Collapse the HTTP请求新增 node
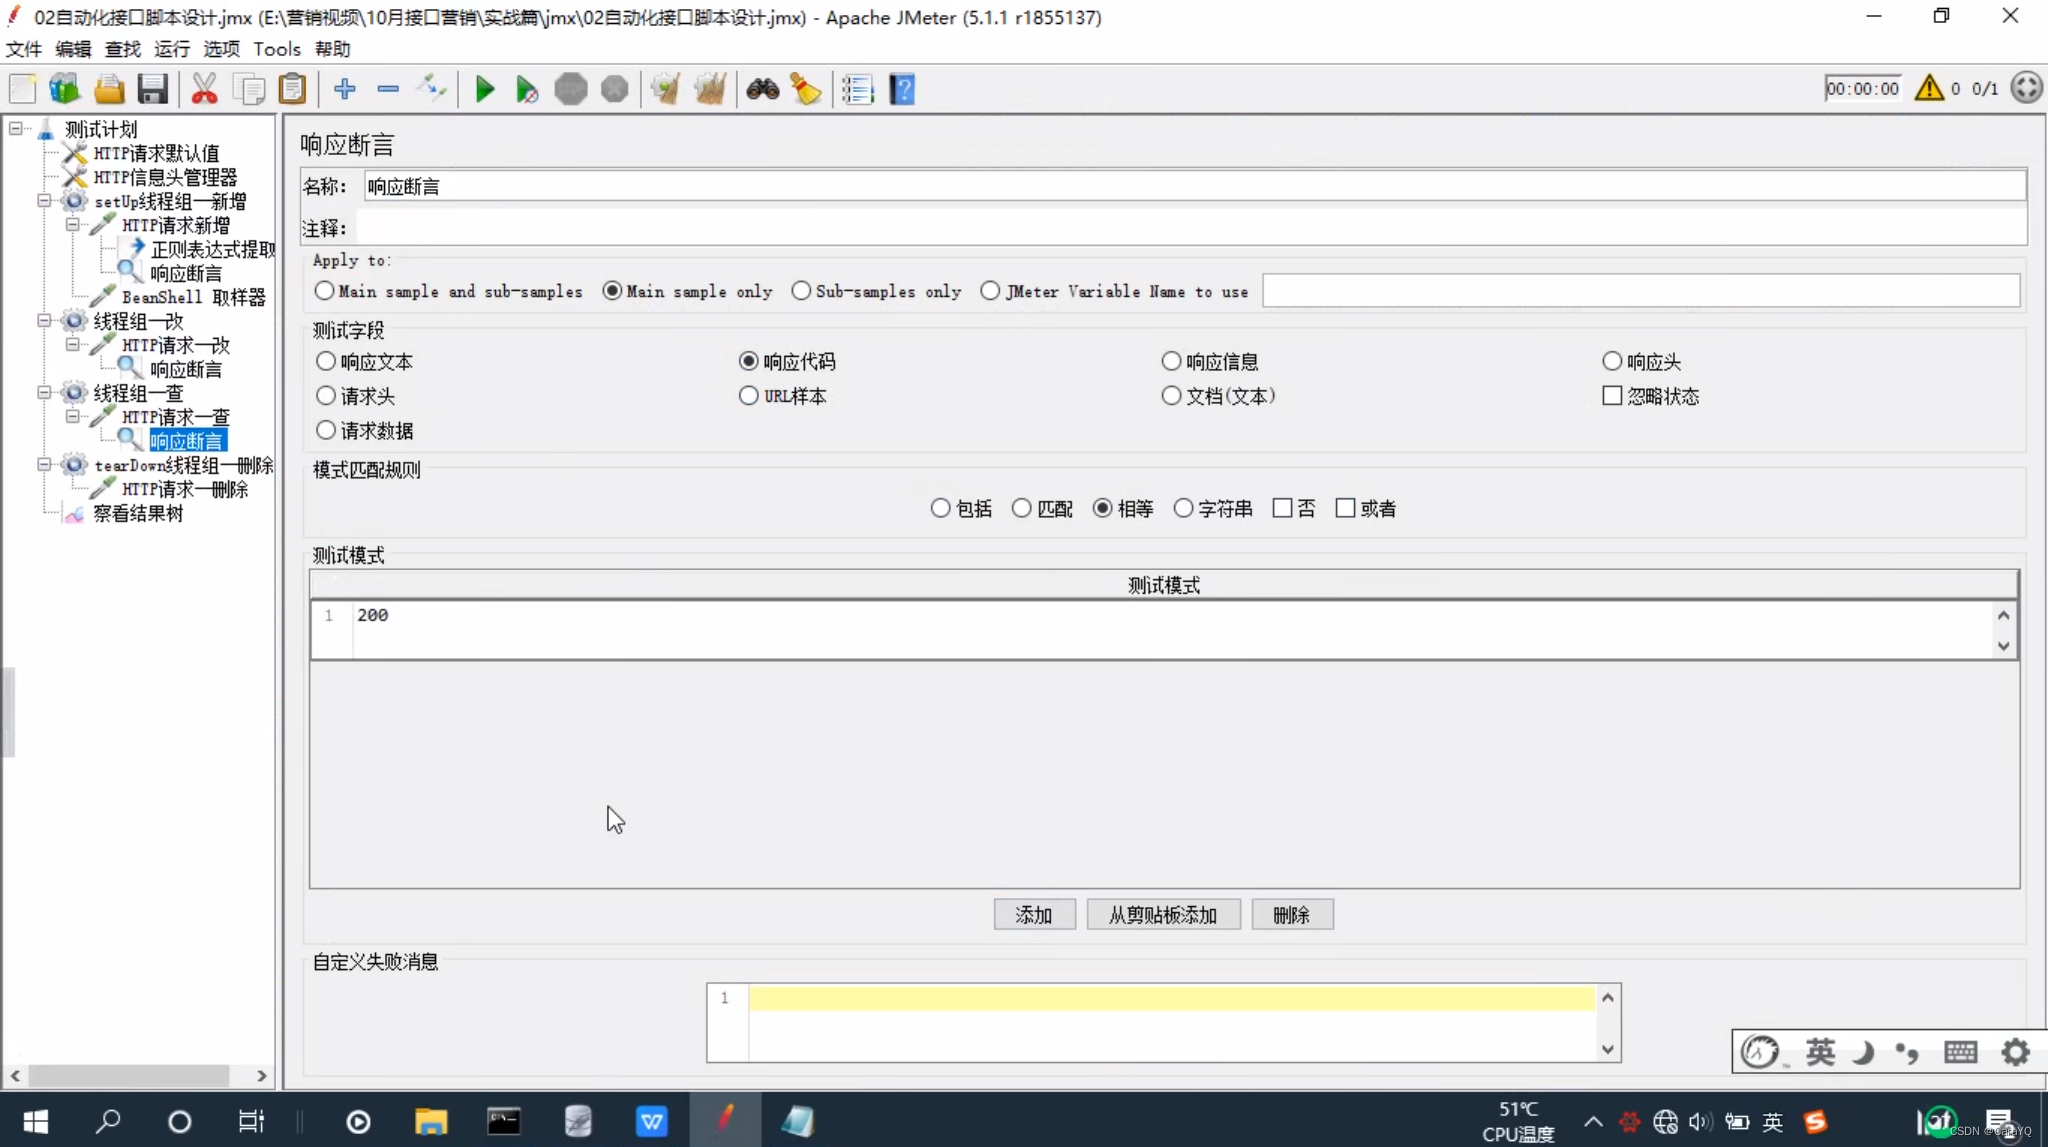 [x=72, y=224]
